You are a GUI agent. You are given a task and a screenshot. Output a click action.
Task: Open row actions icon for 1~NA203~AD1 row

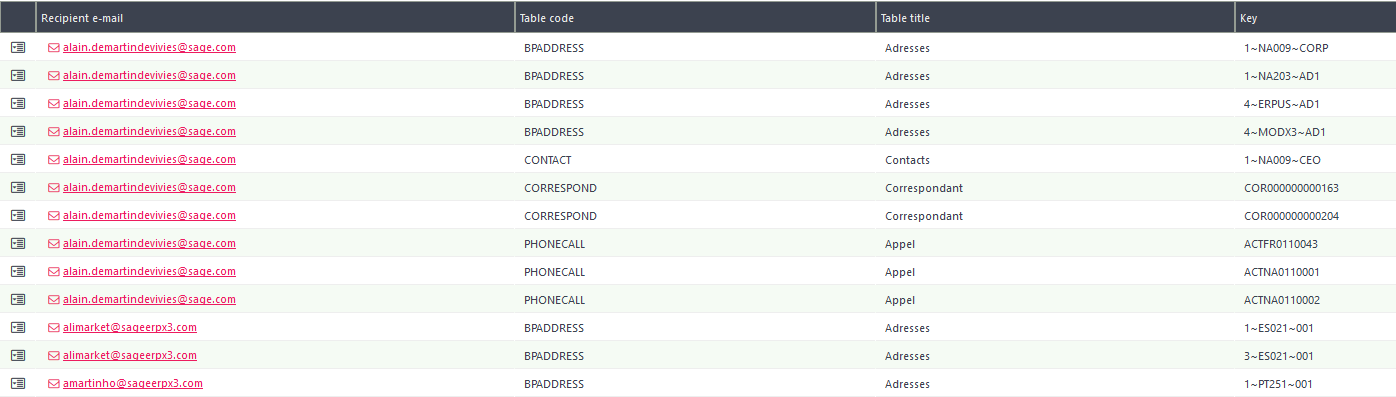pyautogui.click(x=18, y=75)
